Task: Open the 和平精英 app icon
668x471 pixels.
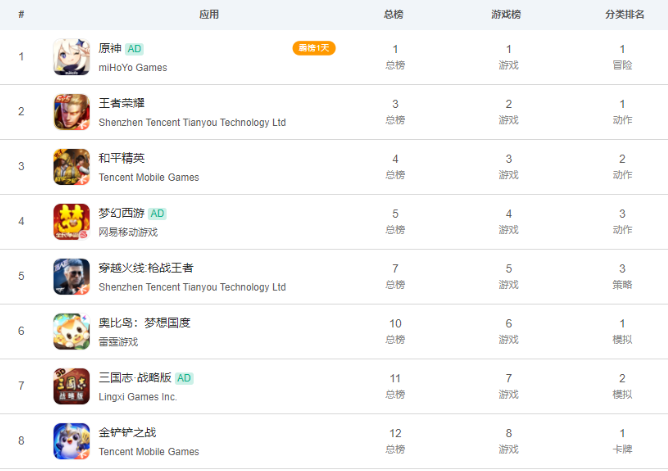Action: [x=72, y=167]
